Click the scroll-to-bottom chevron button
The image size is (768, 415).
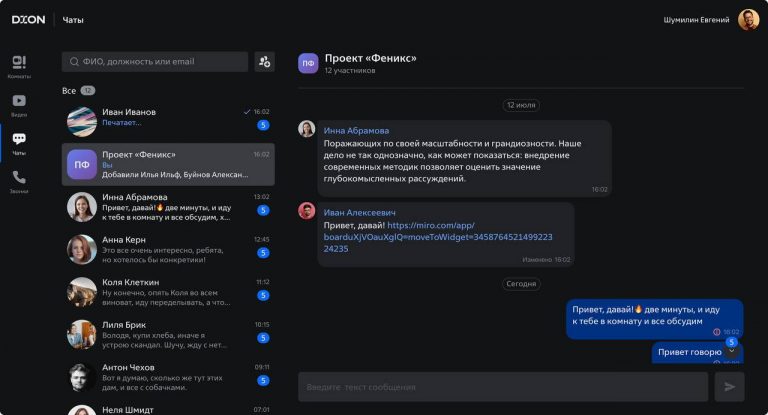pyautogui.click(x=732, y=350)
